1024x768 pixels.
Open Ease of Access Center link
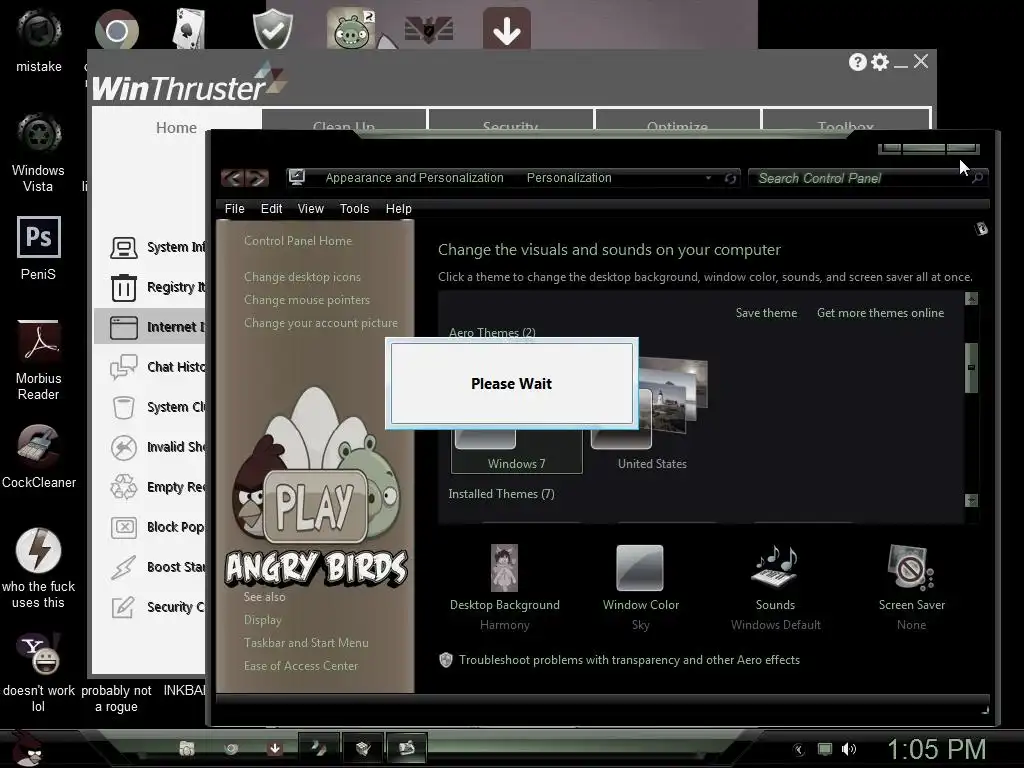300,665
